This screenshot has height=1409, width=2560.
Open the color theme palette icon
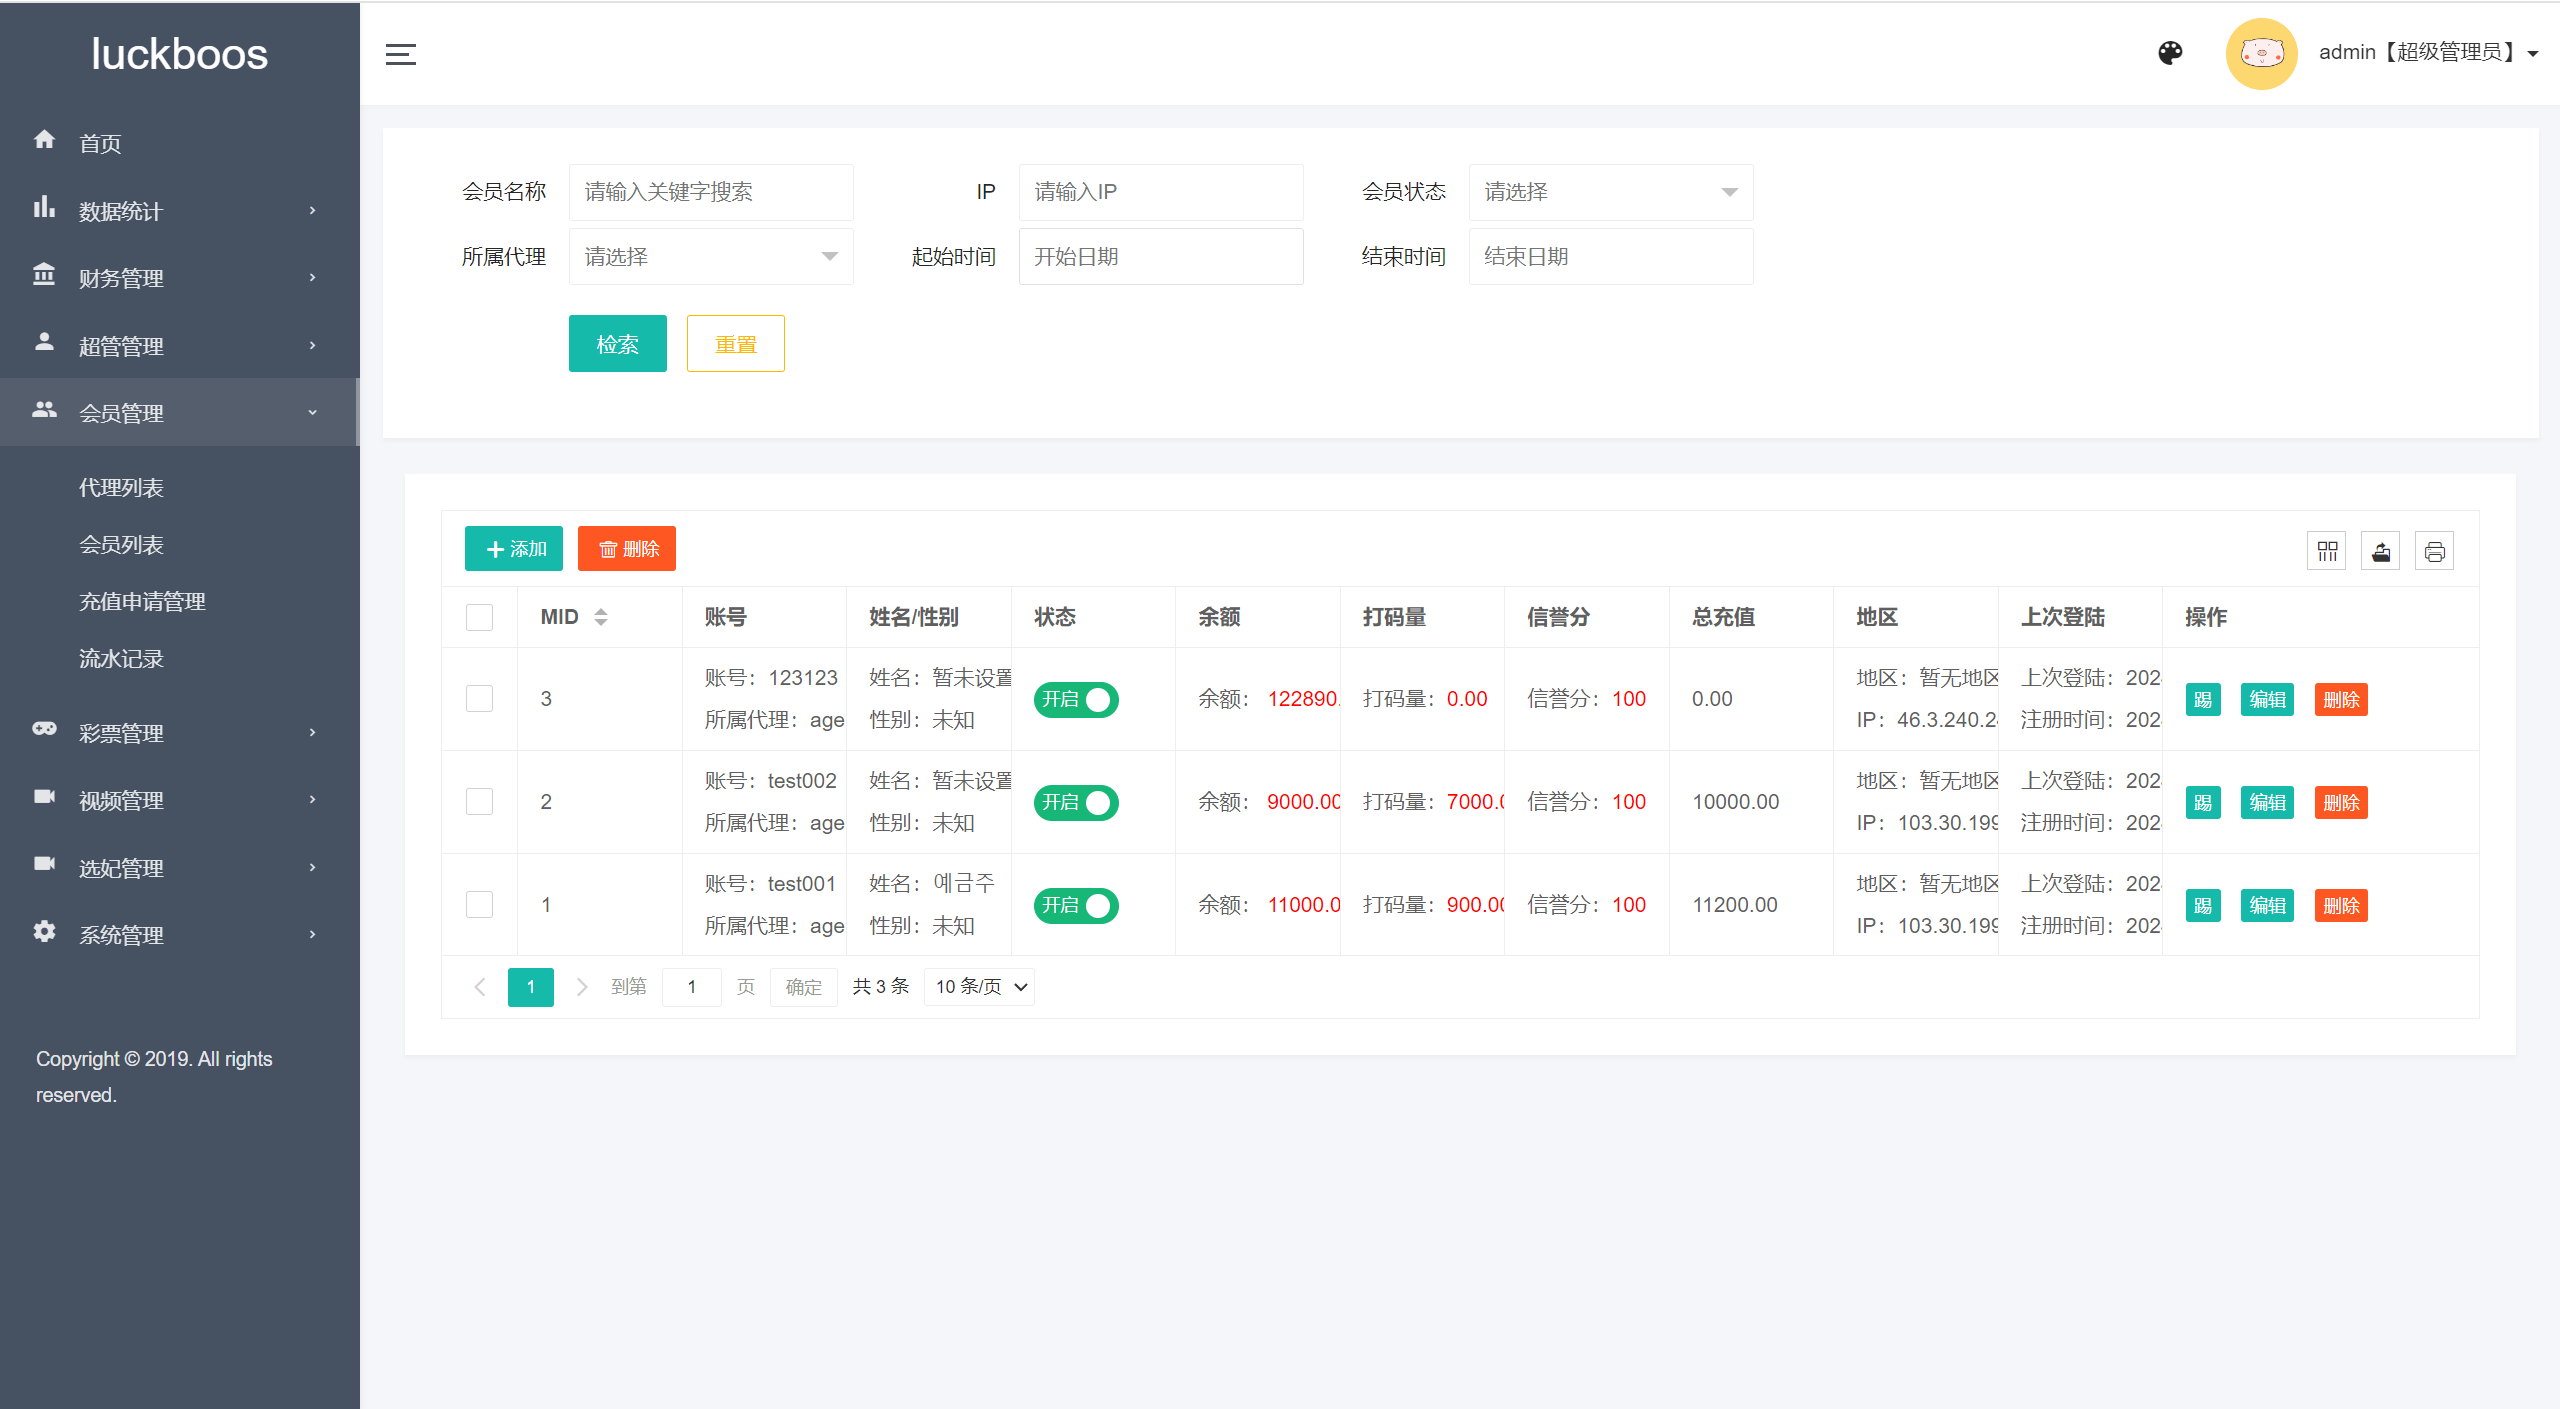click(2170, 53)
